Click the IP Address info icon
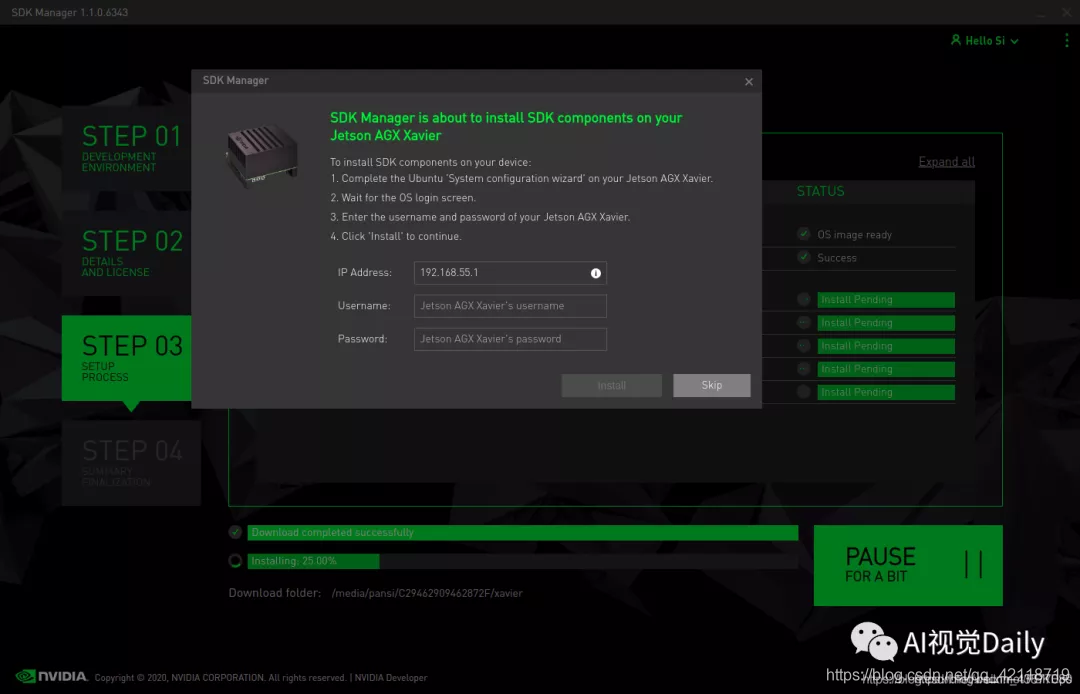 pos(596,273)
